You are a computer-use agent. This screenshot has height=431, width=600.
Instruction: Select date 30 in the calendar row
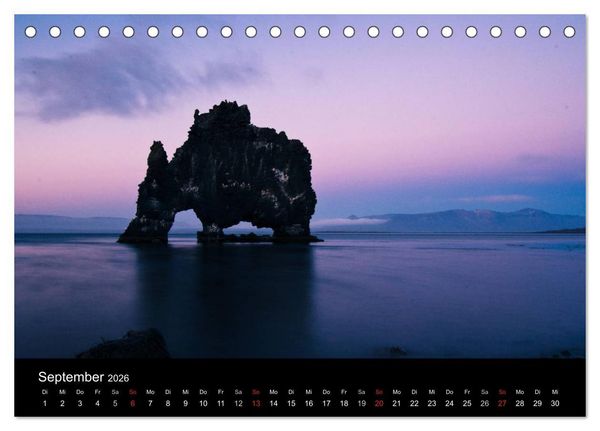click(x=555, y=403)
